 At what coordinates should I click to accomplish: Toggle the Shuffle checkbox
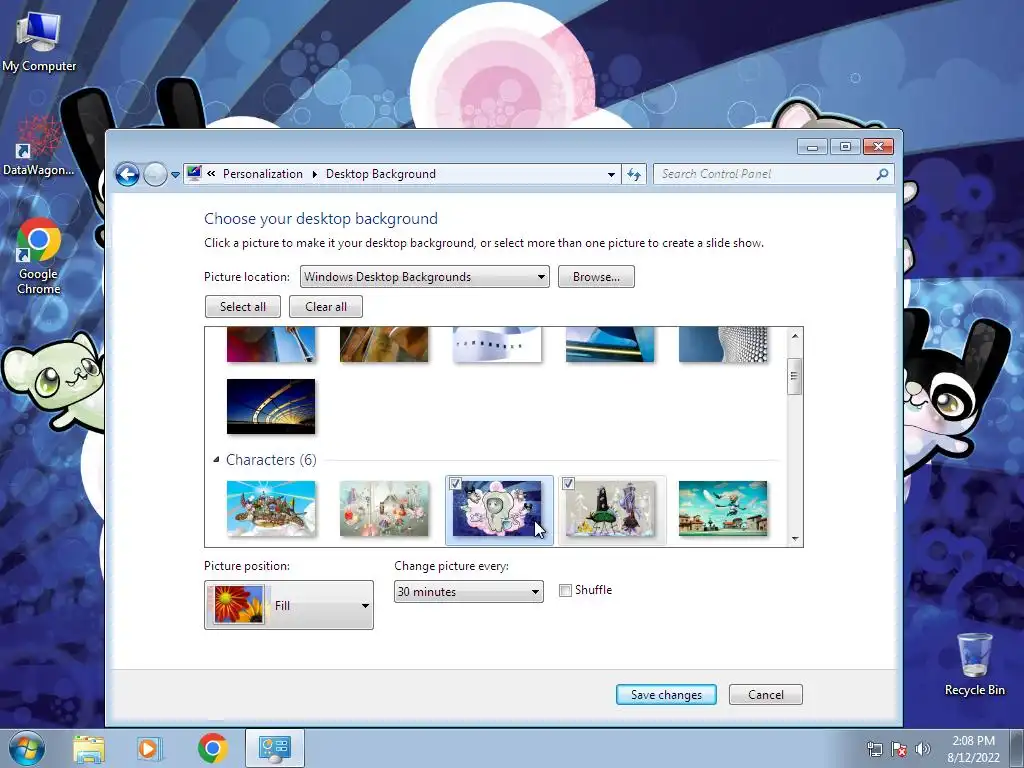(566, 590)
